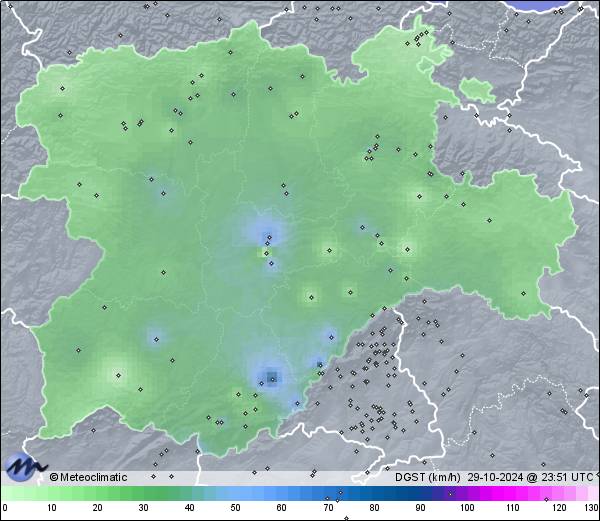The width and height of the screenshot is (600, 521).
Task: Click the blue legend color above 60
Action: click(x=282, y=494)
